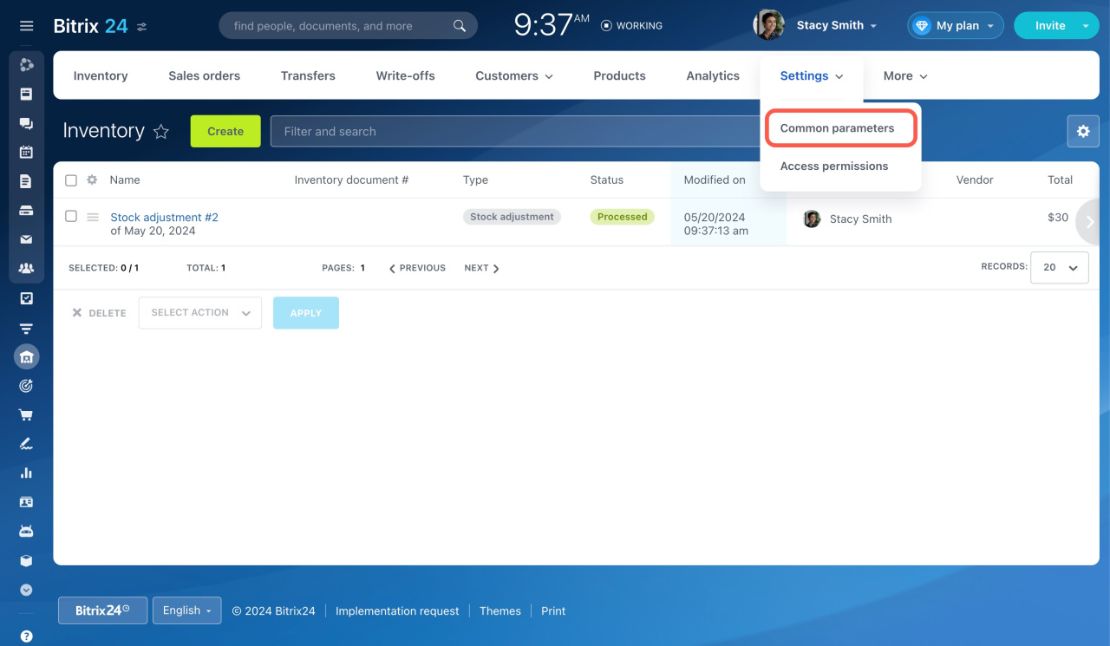The image size is (1110, 646).
Task: Open the mail envelope icon in sidebar
Action: [x=26, y=240]
